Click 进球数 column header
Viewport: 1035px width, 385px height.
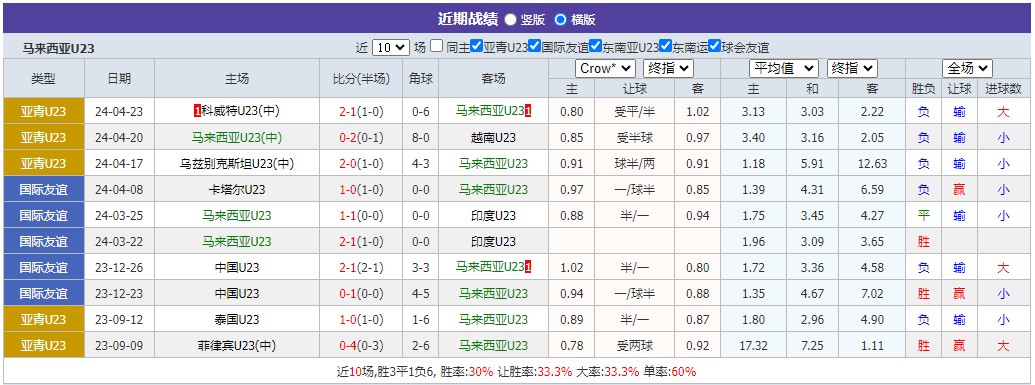point(1003,88)
